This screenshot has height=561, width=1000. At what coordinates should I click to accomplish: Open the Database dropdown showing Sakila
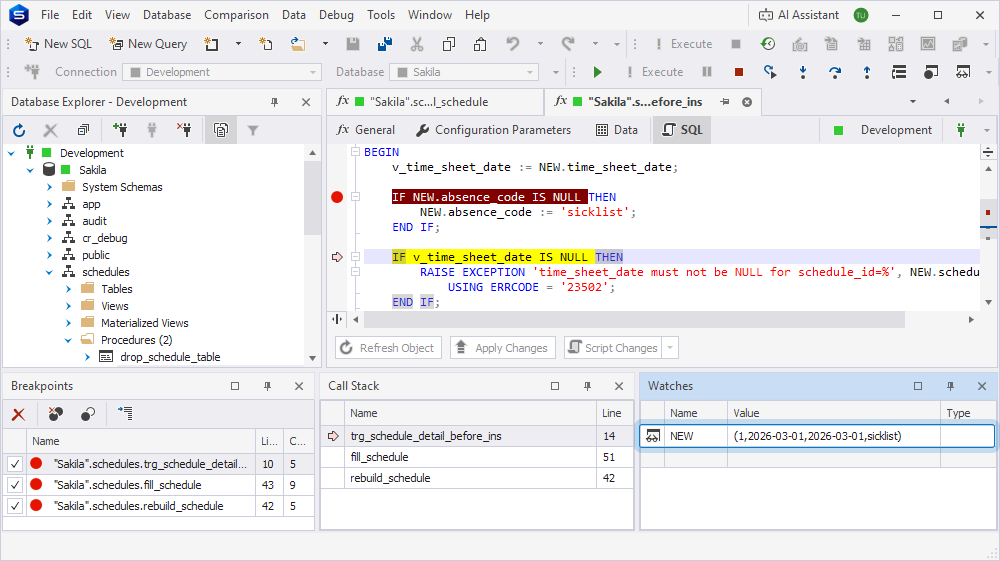(x=464, y=72)
